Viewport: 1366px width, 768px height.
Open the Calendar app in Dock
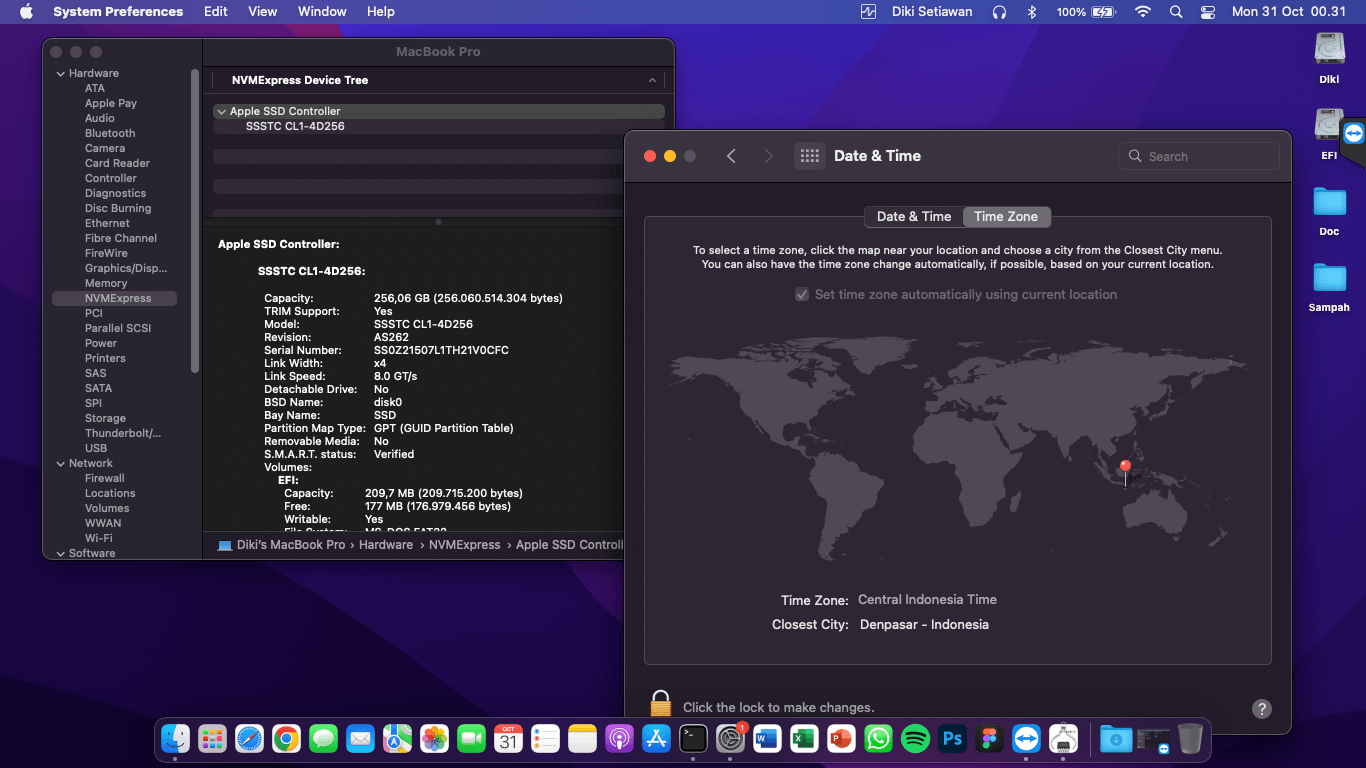(508, 739)
